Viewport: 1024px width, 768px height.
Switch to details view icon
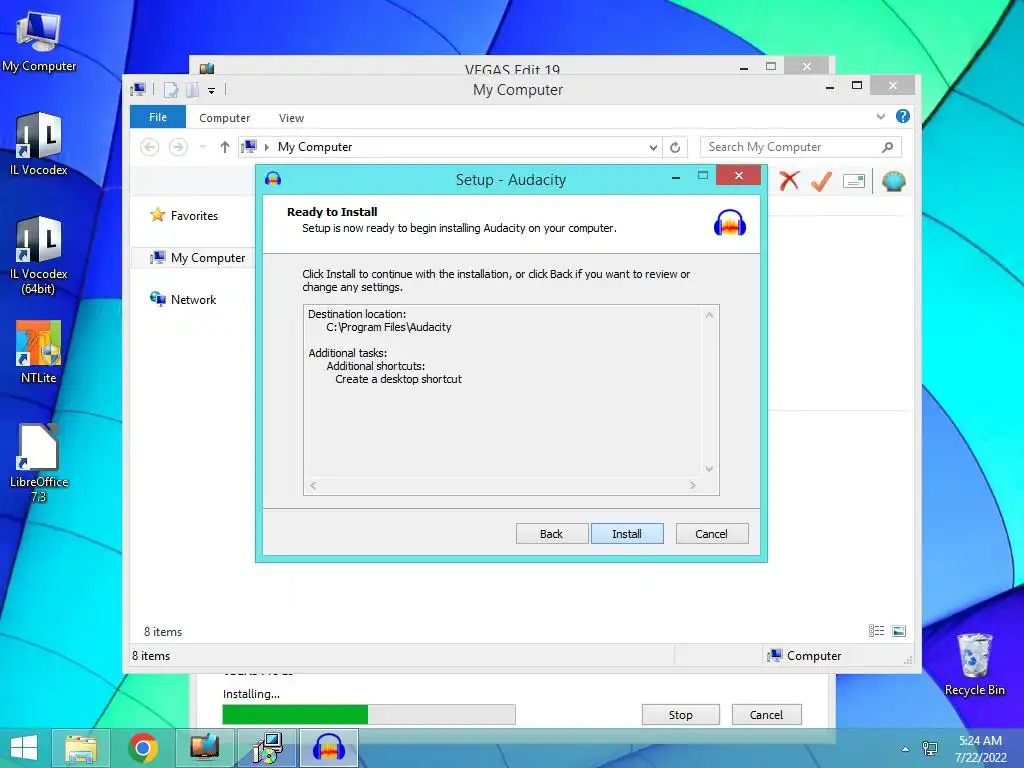[876, 630]
